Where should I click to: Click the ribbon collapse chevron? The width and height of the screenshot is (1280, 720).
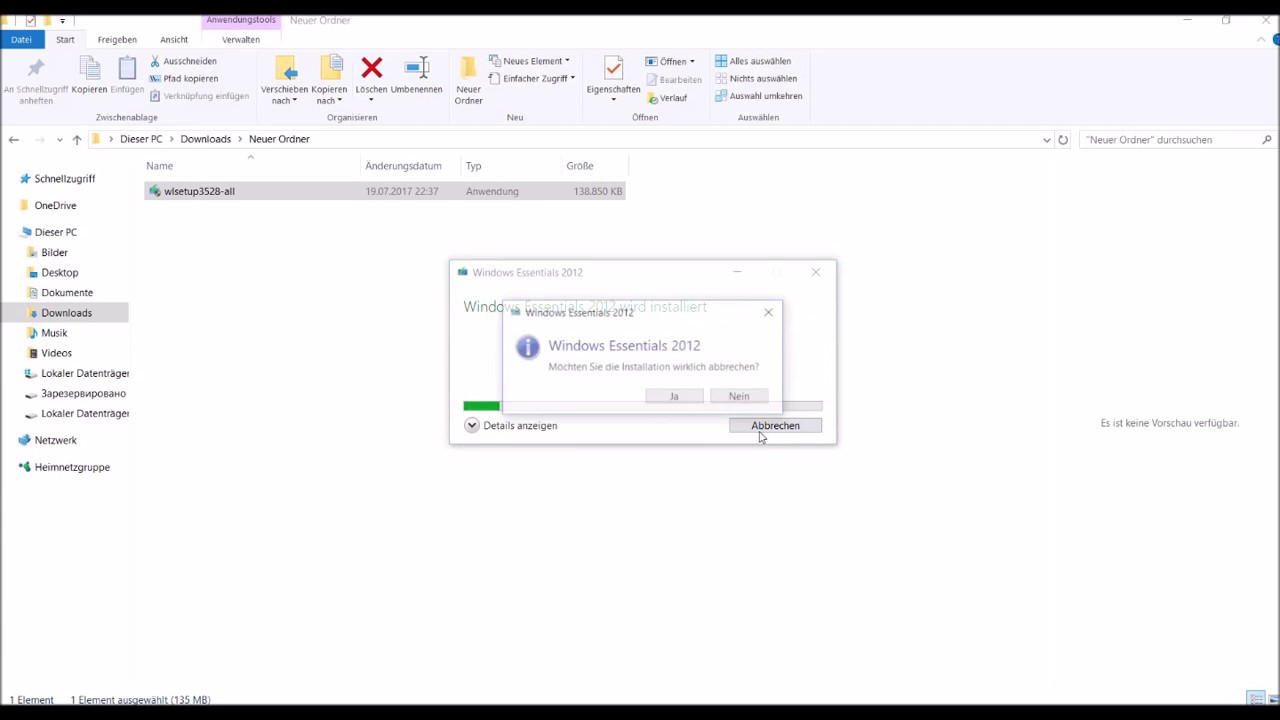(x=1261, y=40)
